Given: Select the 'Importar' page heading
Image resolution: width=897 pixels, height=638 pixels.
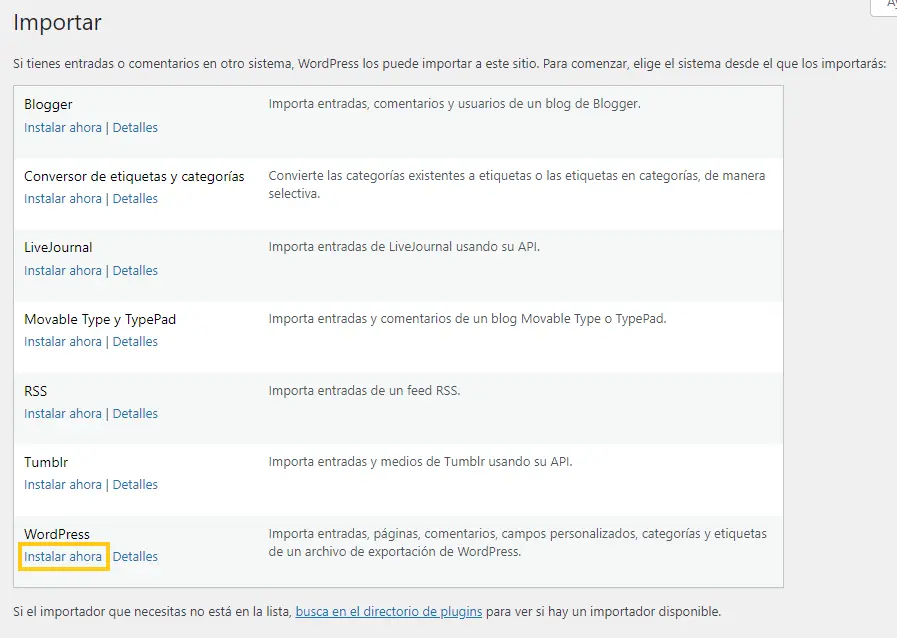Looking at the screenshot, I should click(x=57, y=22).
